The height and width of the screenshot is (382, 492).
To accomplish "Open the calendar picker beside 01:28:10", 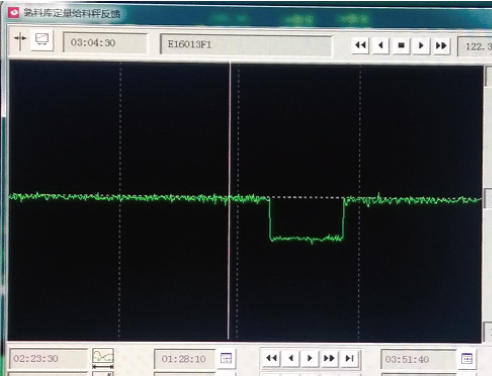I will tap(226, 358).
